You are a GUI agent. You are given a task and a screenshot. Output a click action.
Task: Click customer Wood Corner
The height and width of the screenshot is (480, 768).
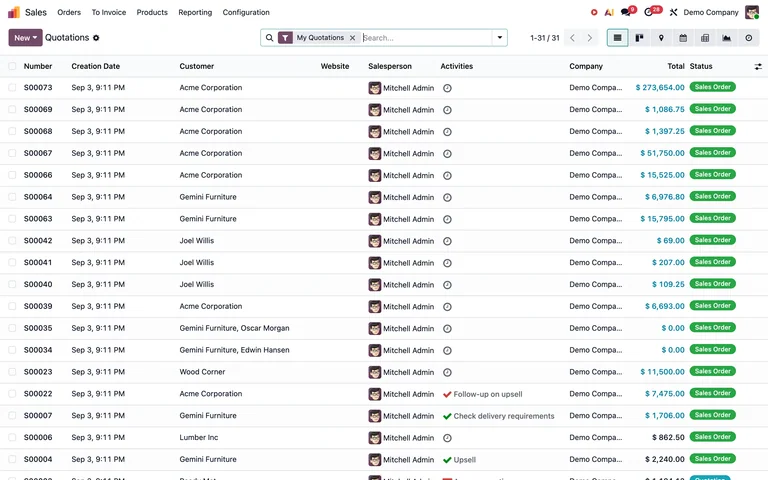[202, 372]
